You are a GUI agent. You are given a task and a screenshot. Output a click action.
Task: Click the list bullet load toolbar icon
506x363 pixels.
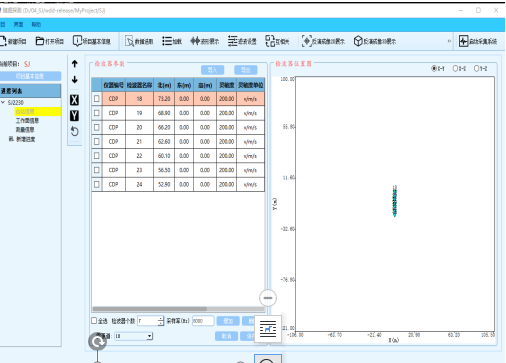tap(167, 41)
